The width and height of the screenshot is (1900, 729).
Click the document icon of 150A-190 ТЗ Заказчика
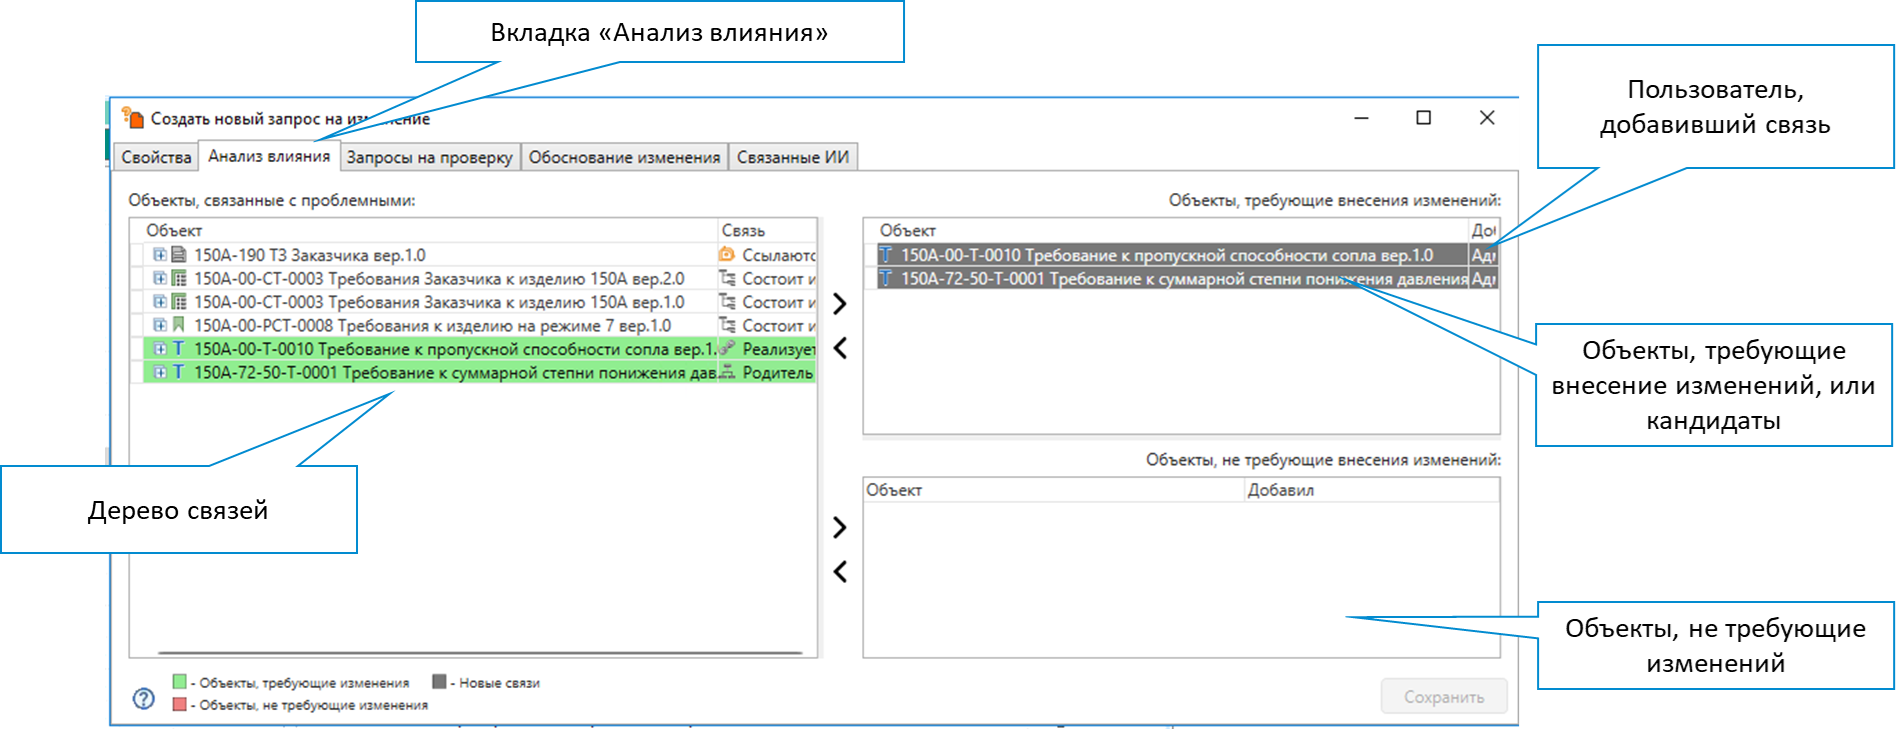coord(179,255)
